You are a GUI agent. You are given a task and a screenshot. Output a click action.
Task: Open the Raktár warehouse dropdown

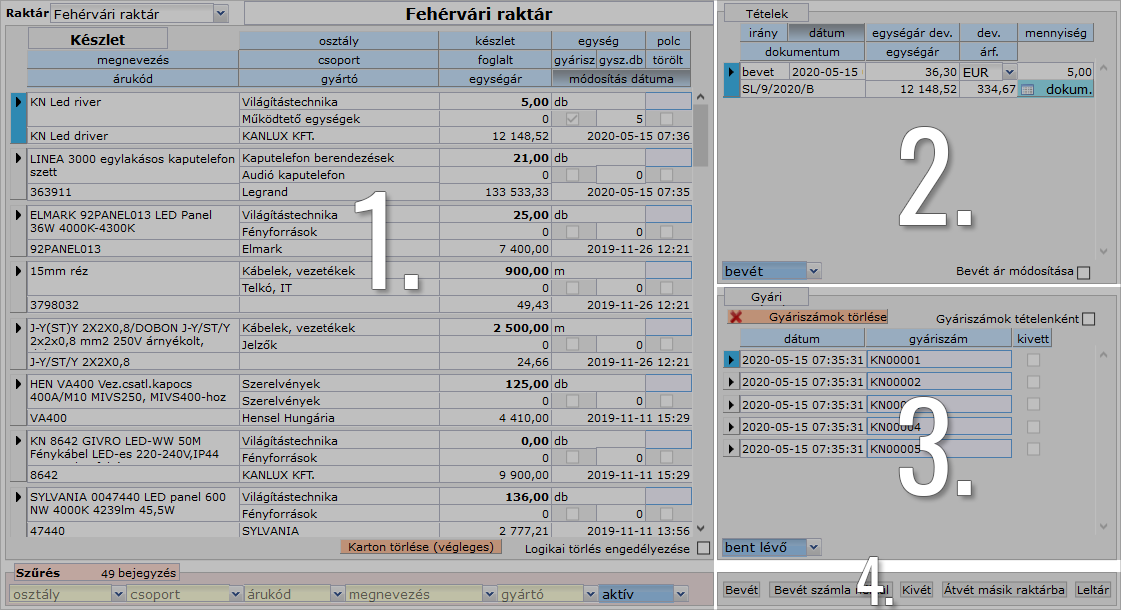click(221, 14)
